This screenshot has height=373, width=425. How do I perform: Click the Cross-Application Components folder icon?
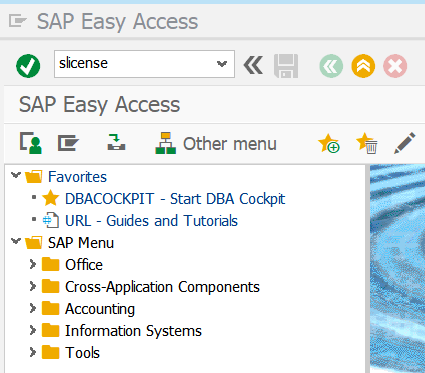51,286
